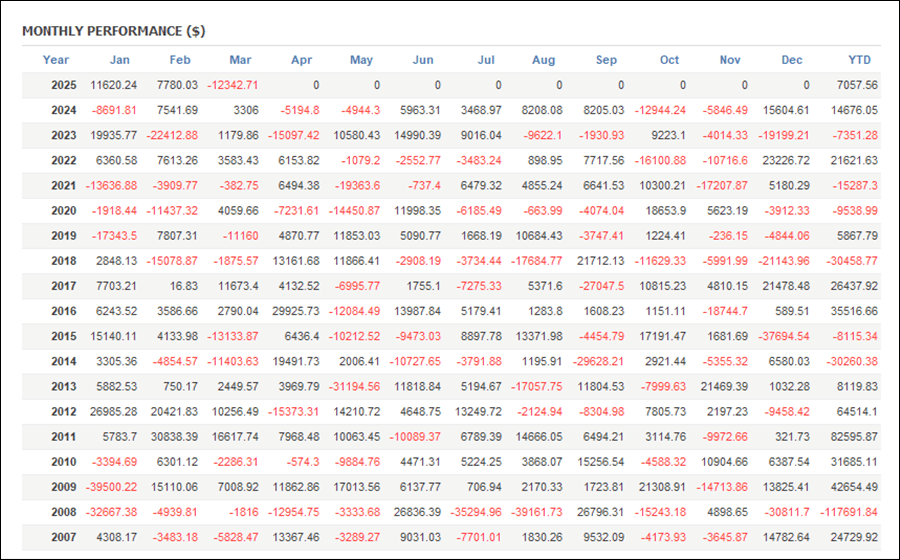Click the 2012 YTD value 64514.1
The width and height of the screenshot is (900, 560).
(857, 412)
